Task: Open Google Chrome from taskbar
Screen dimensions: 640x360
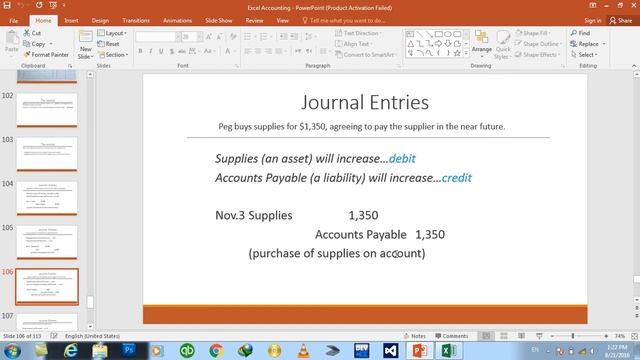Action: coord(216,350)
